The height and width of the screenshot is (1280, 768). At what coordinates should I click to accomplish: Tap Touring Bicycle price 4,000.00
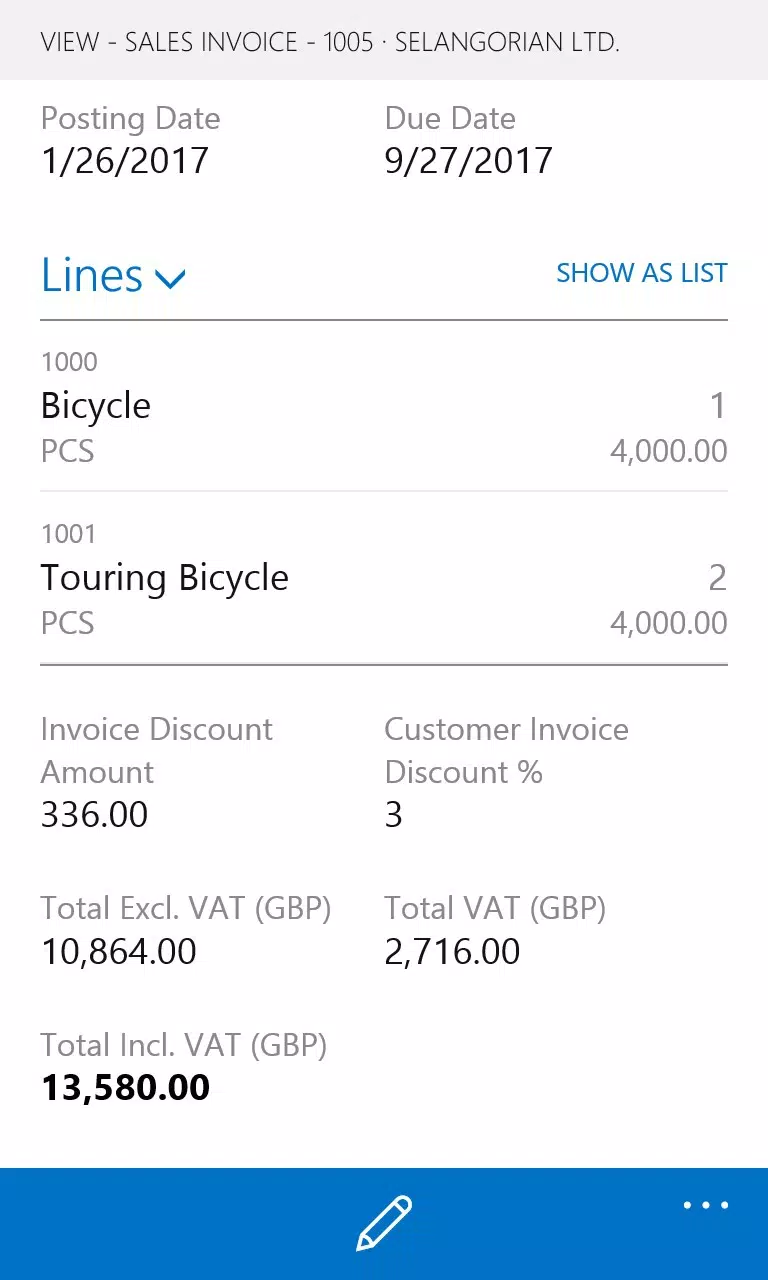tap(669, 623)
